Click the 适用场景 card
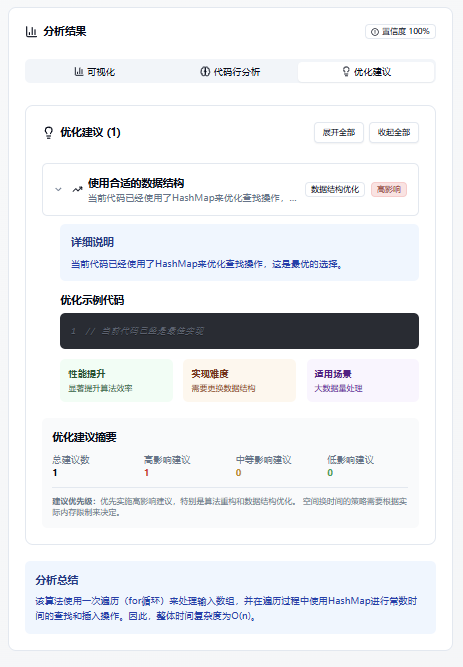Screen dimensions: 463x667 [x=363, y=381]
